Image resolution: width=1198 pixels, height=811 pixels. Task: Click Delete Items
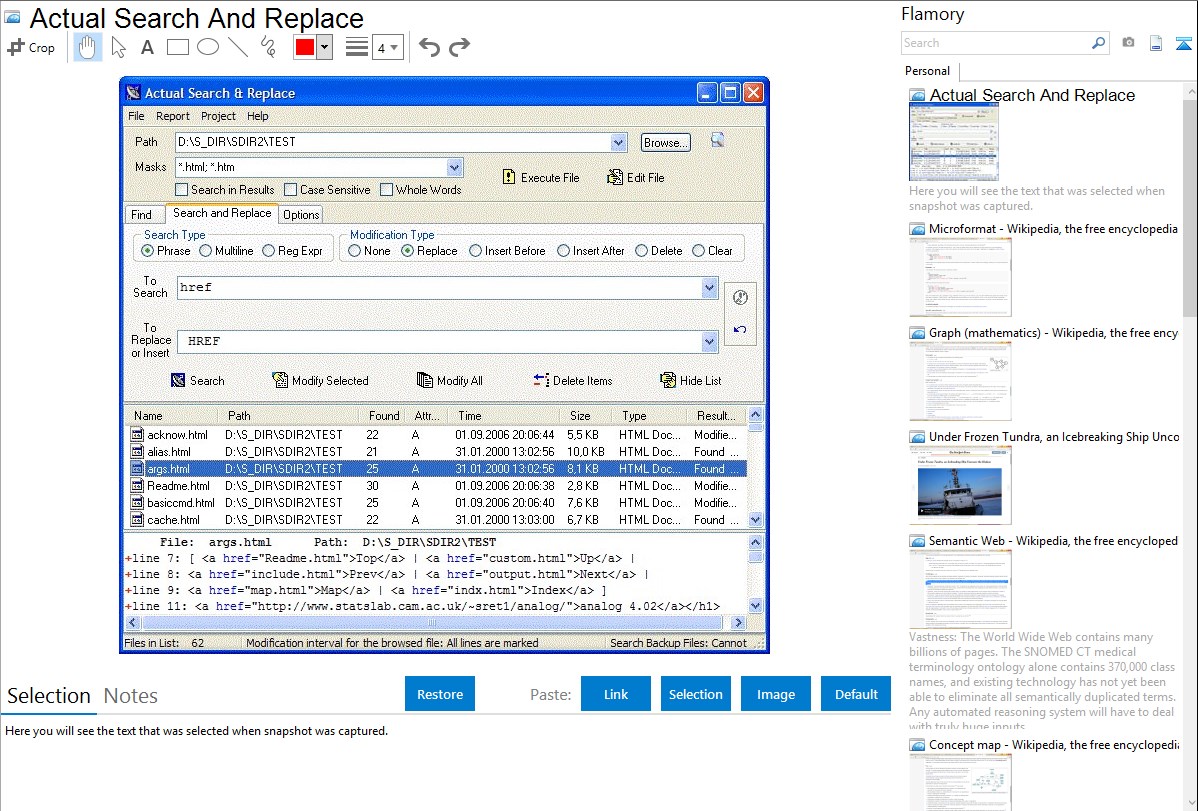click(573, 381)
